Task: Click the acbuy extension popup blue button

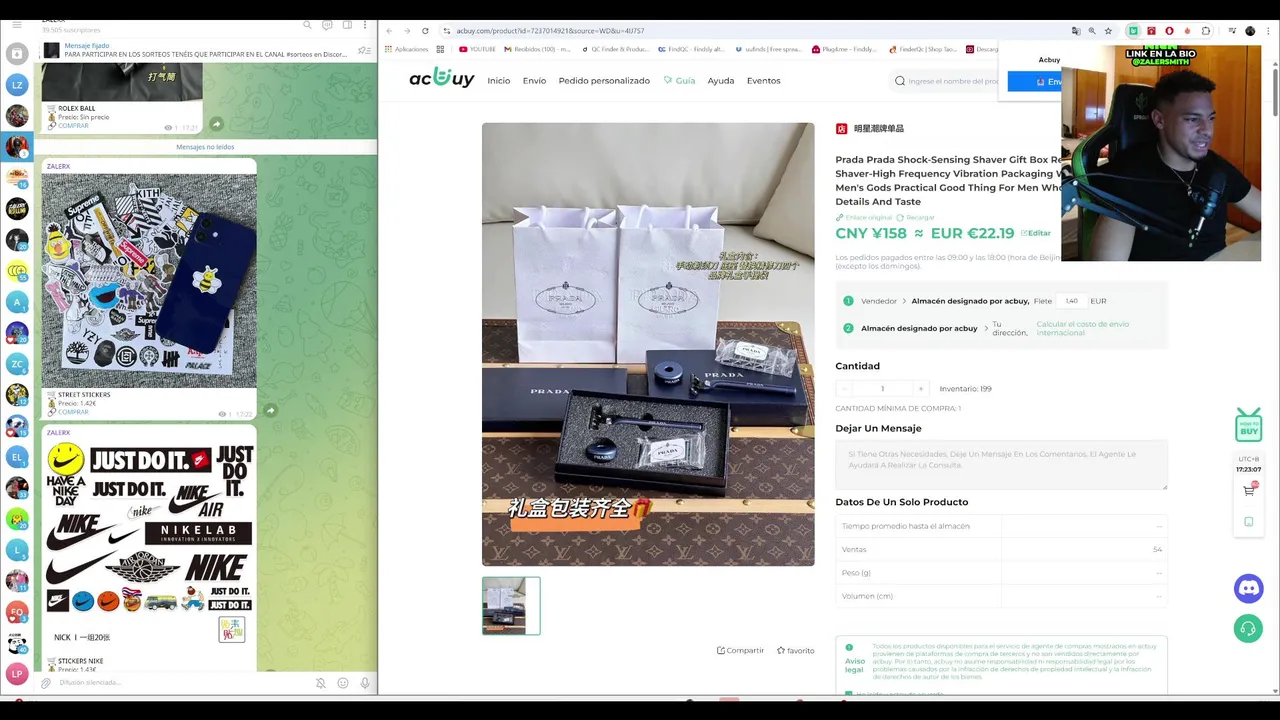Action: (x=1034, y=82)
